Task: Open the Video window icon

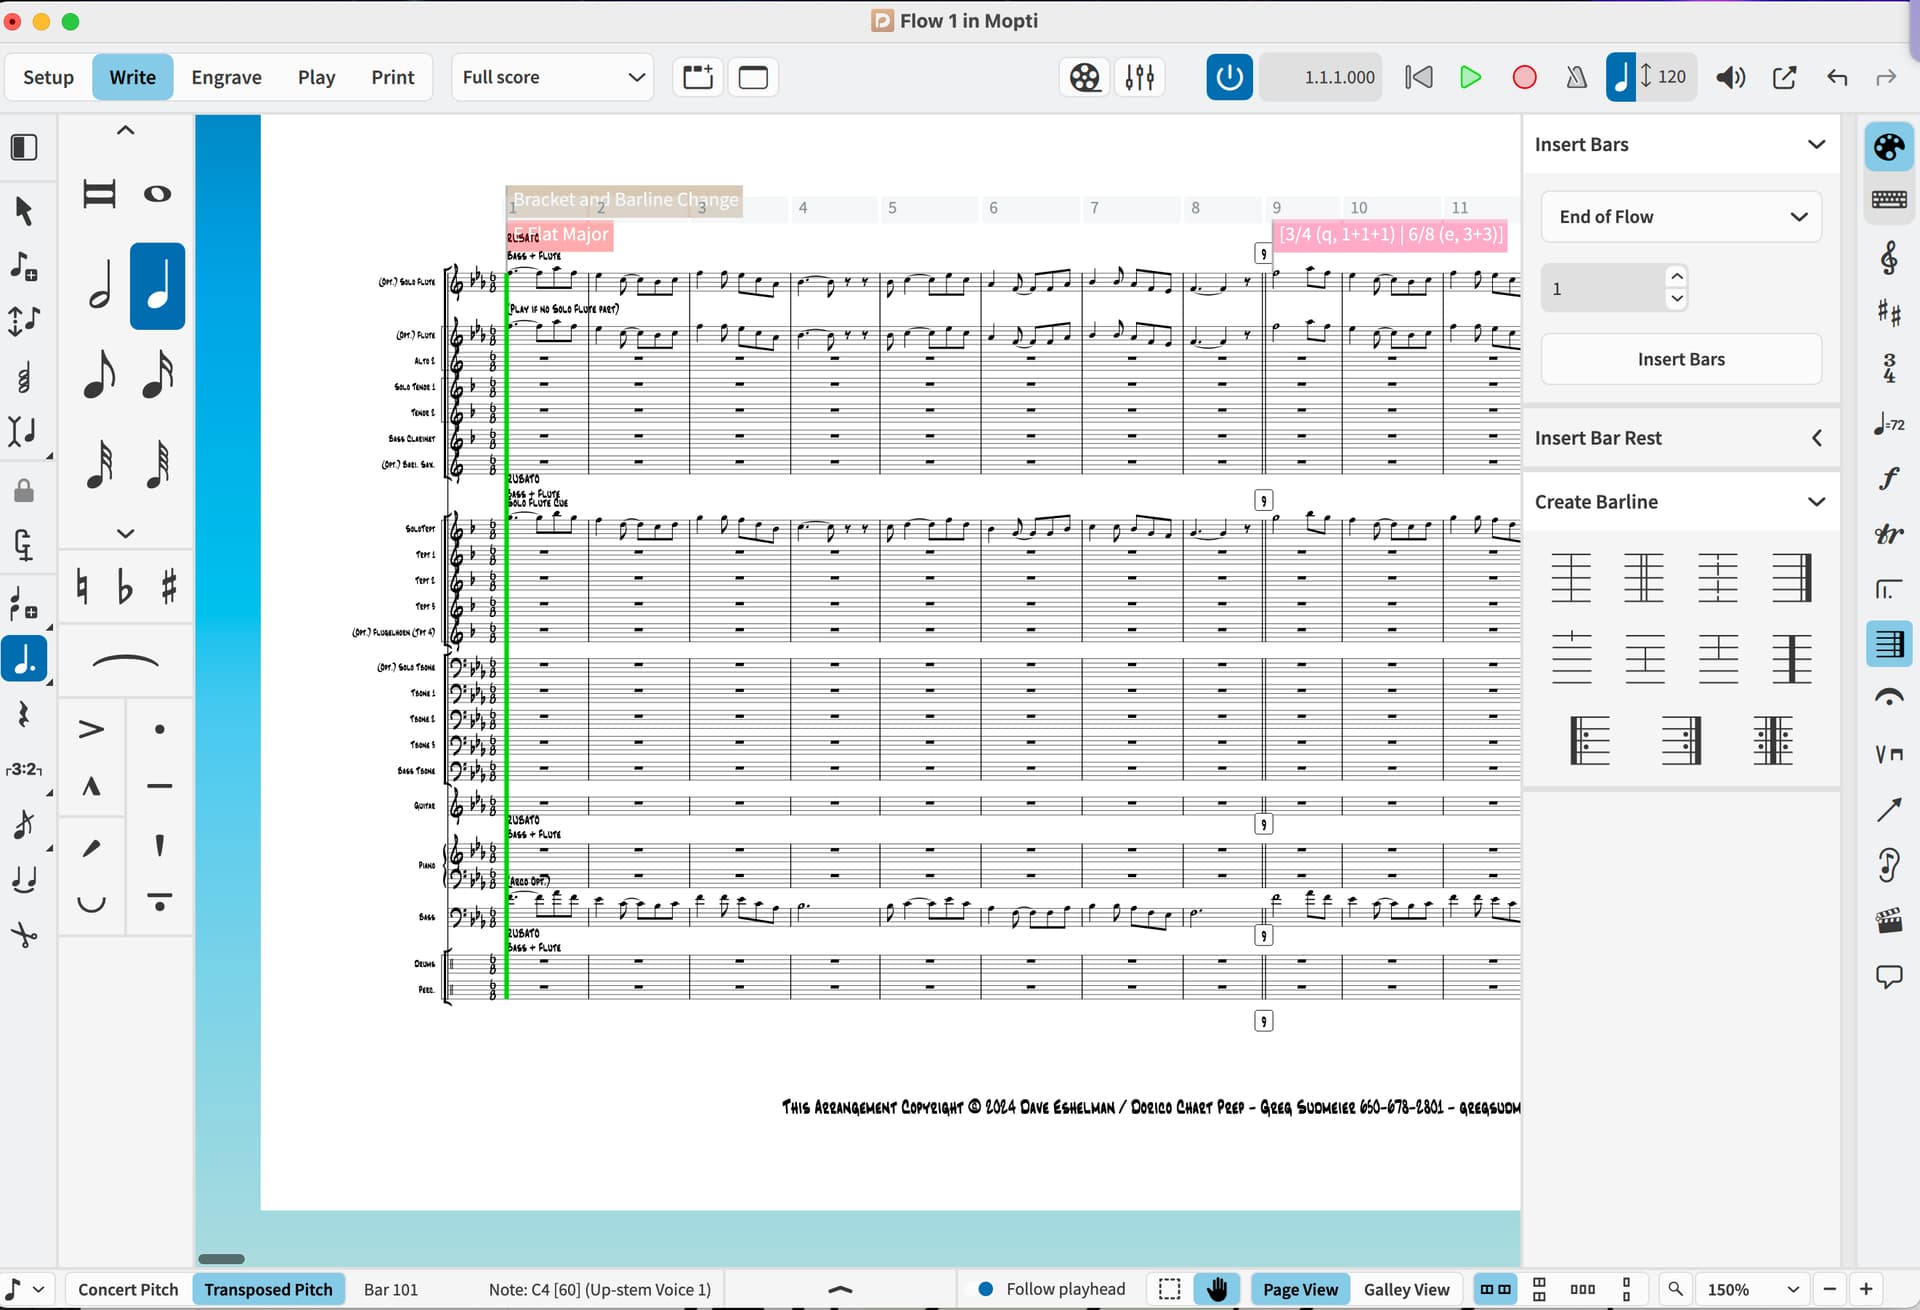Action: (x=1085, y=77)
